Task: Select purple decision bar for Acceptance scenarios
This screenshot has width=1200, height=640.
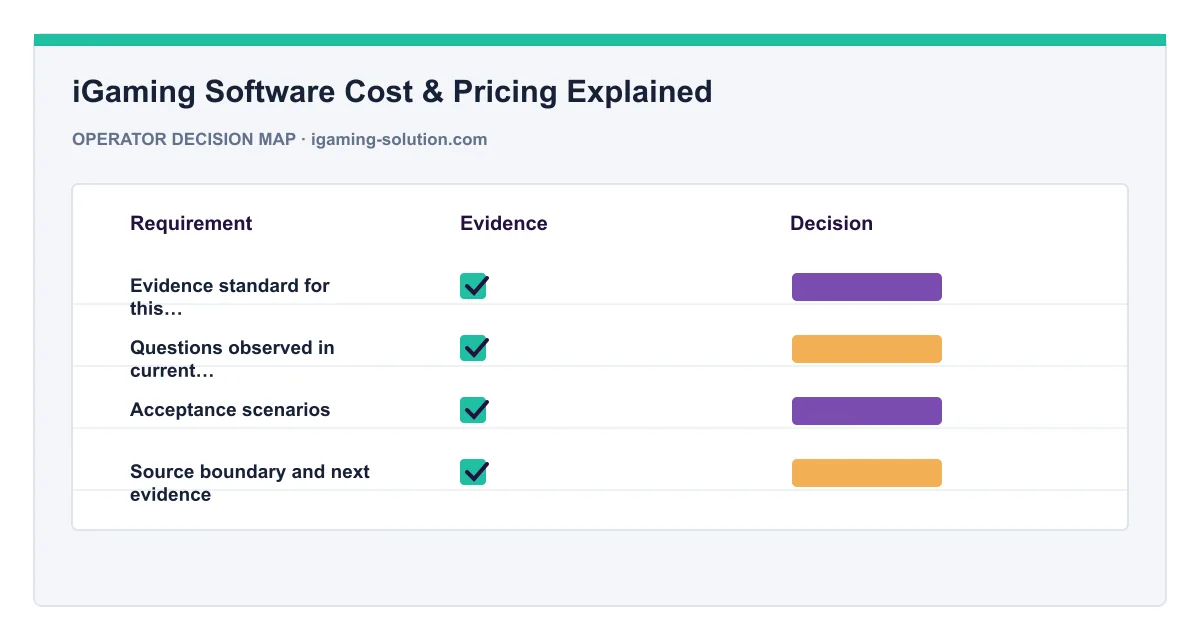Action: pyautogui.click(x=867, y=411)
